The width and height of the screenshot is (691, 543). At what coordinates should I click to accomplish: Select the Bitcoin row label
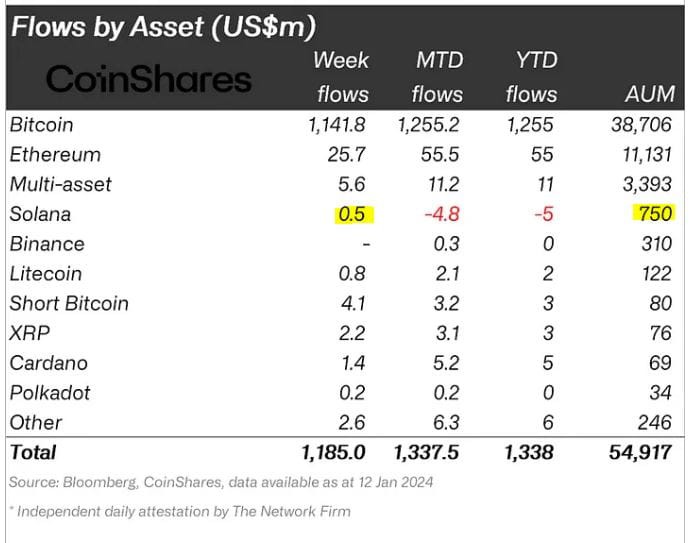point(41,125)
